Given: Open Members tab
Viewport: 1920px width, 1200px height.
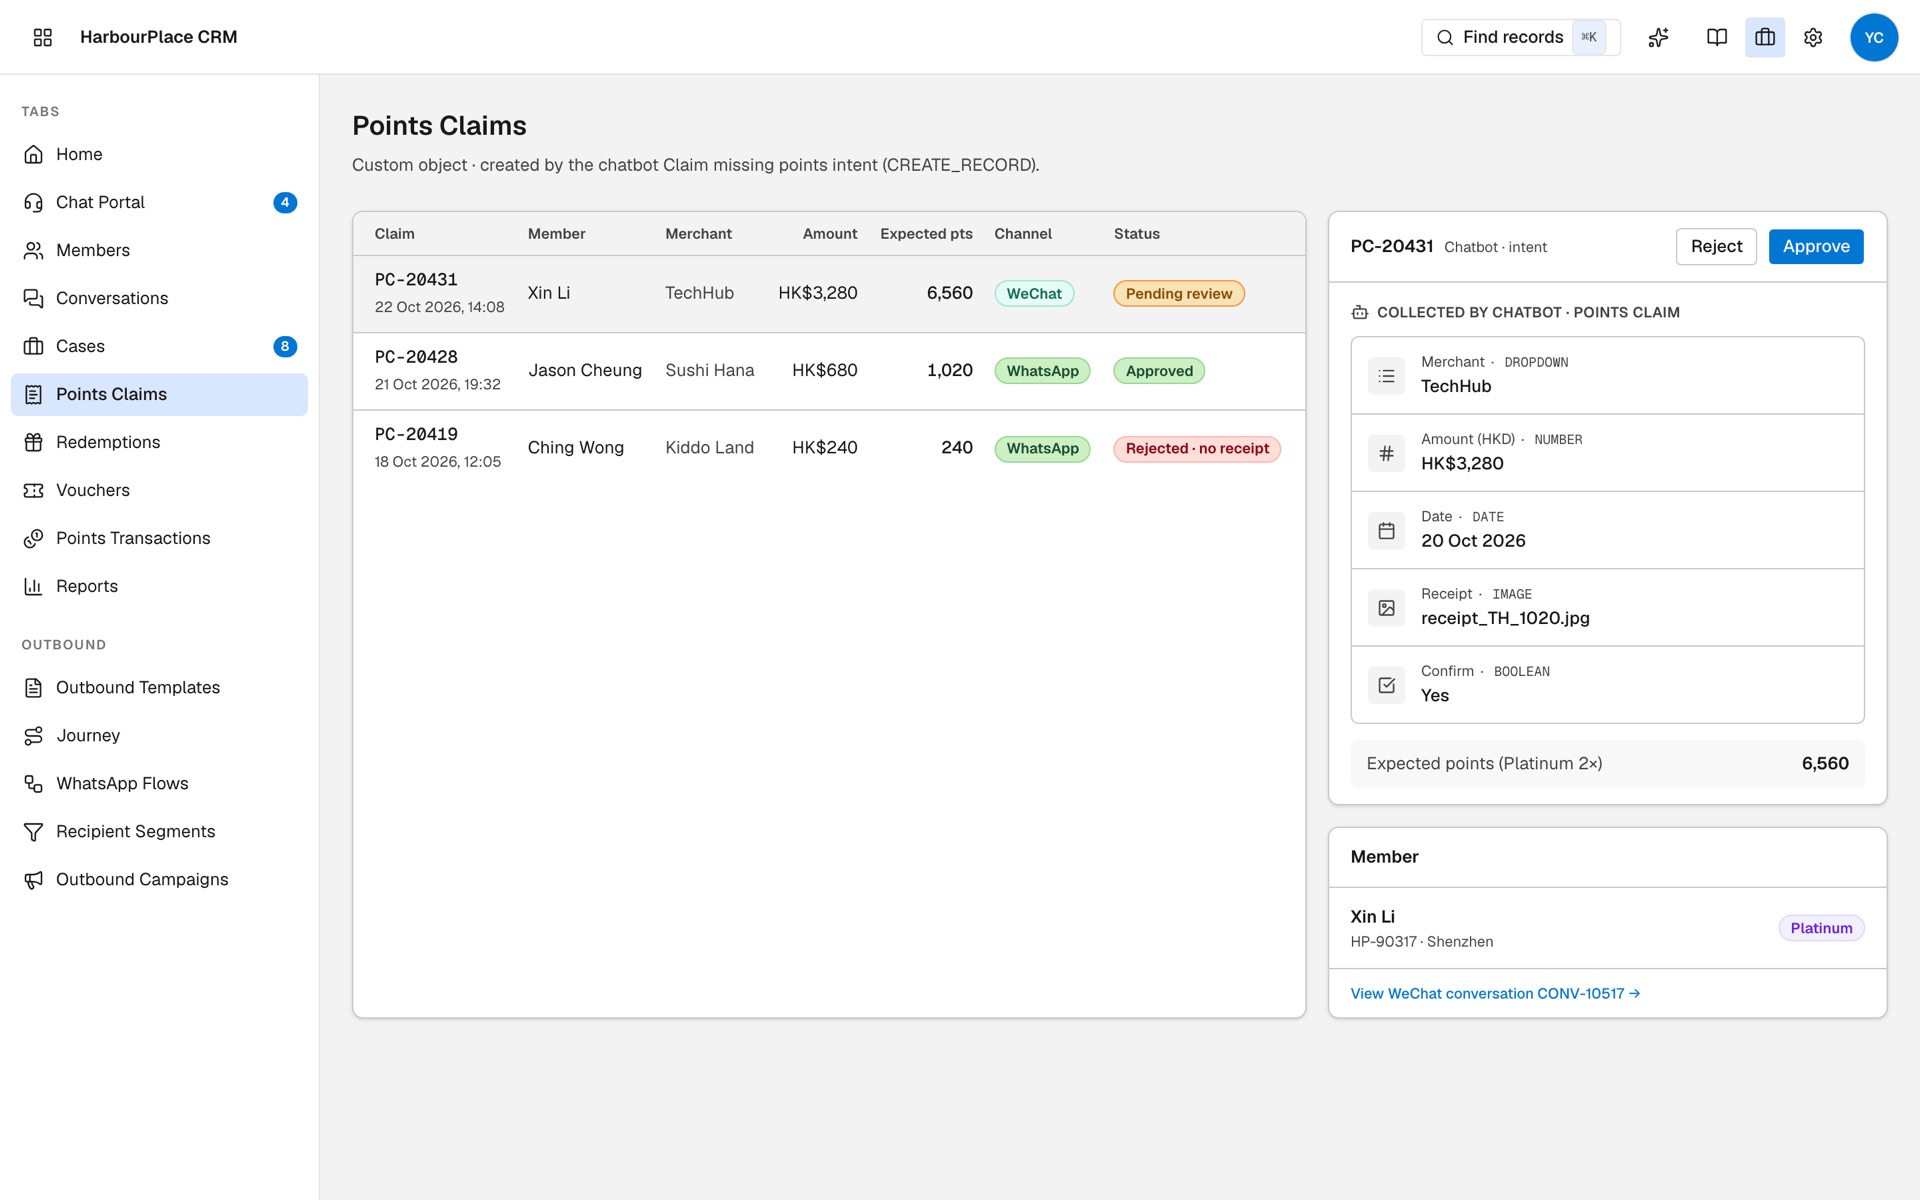Looking at the screenshot, I should (159, 250).
